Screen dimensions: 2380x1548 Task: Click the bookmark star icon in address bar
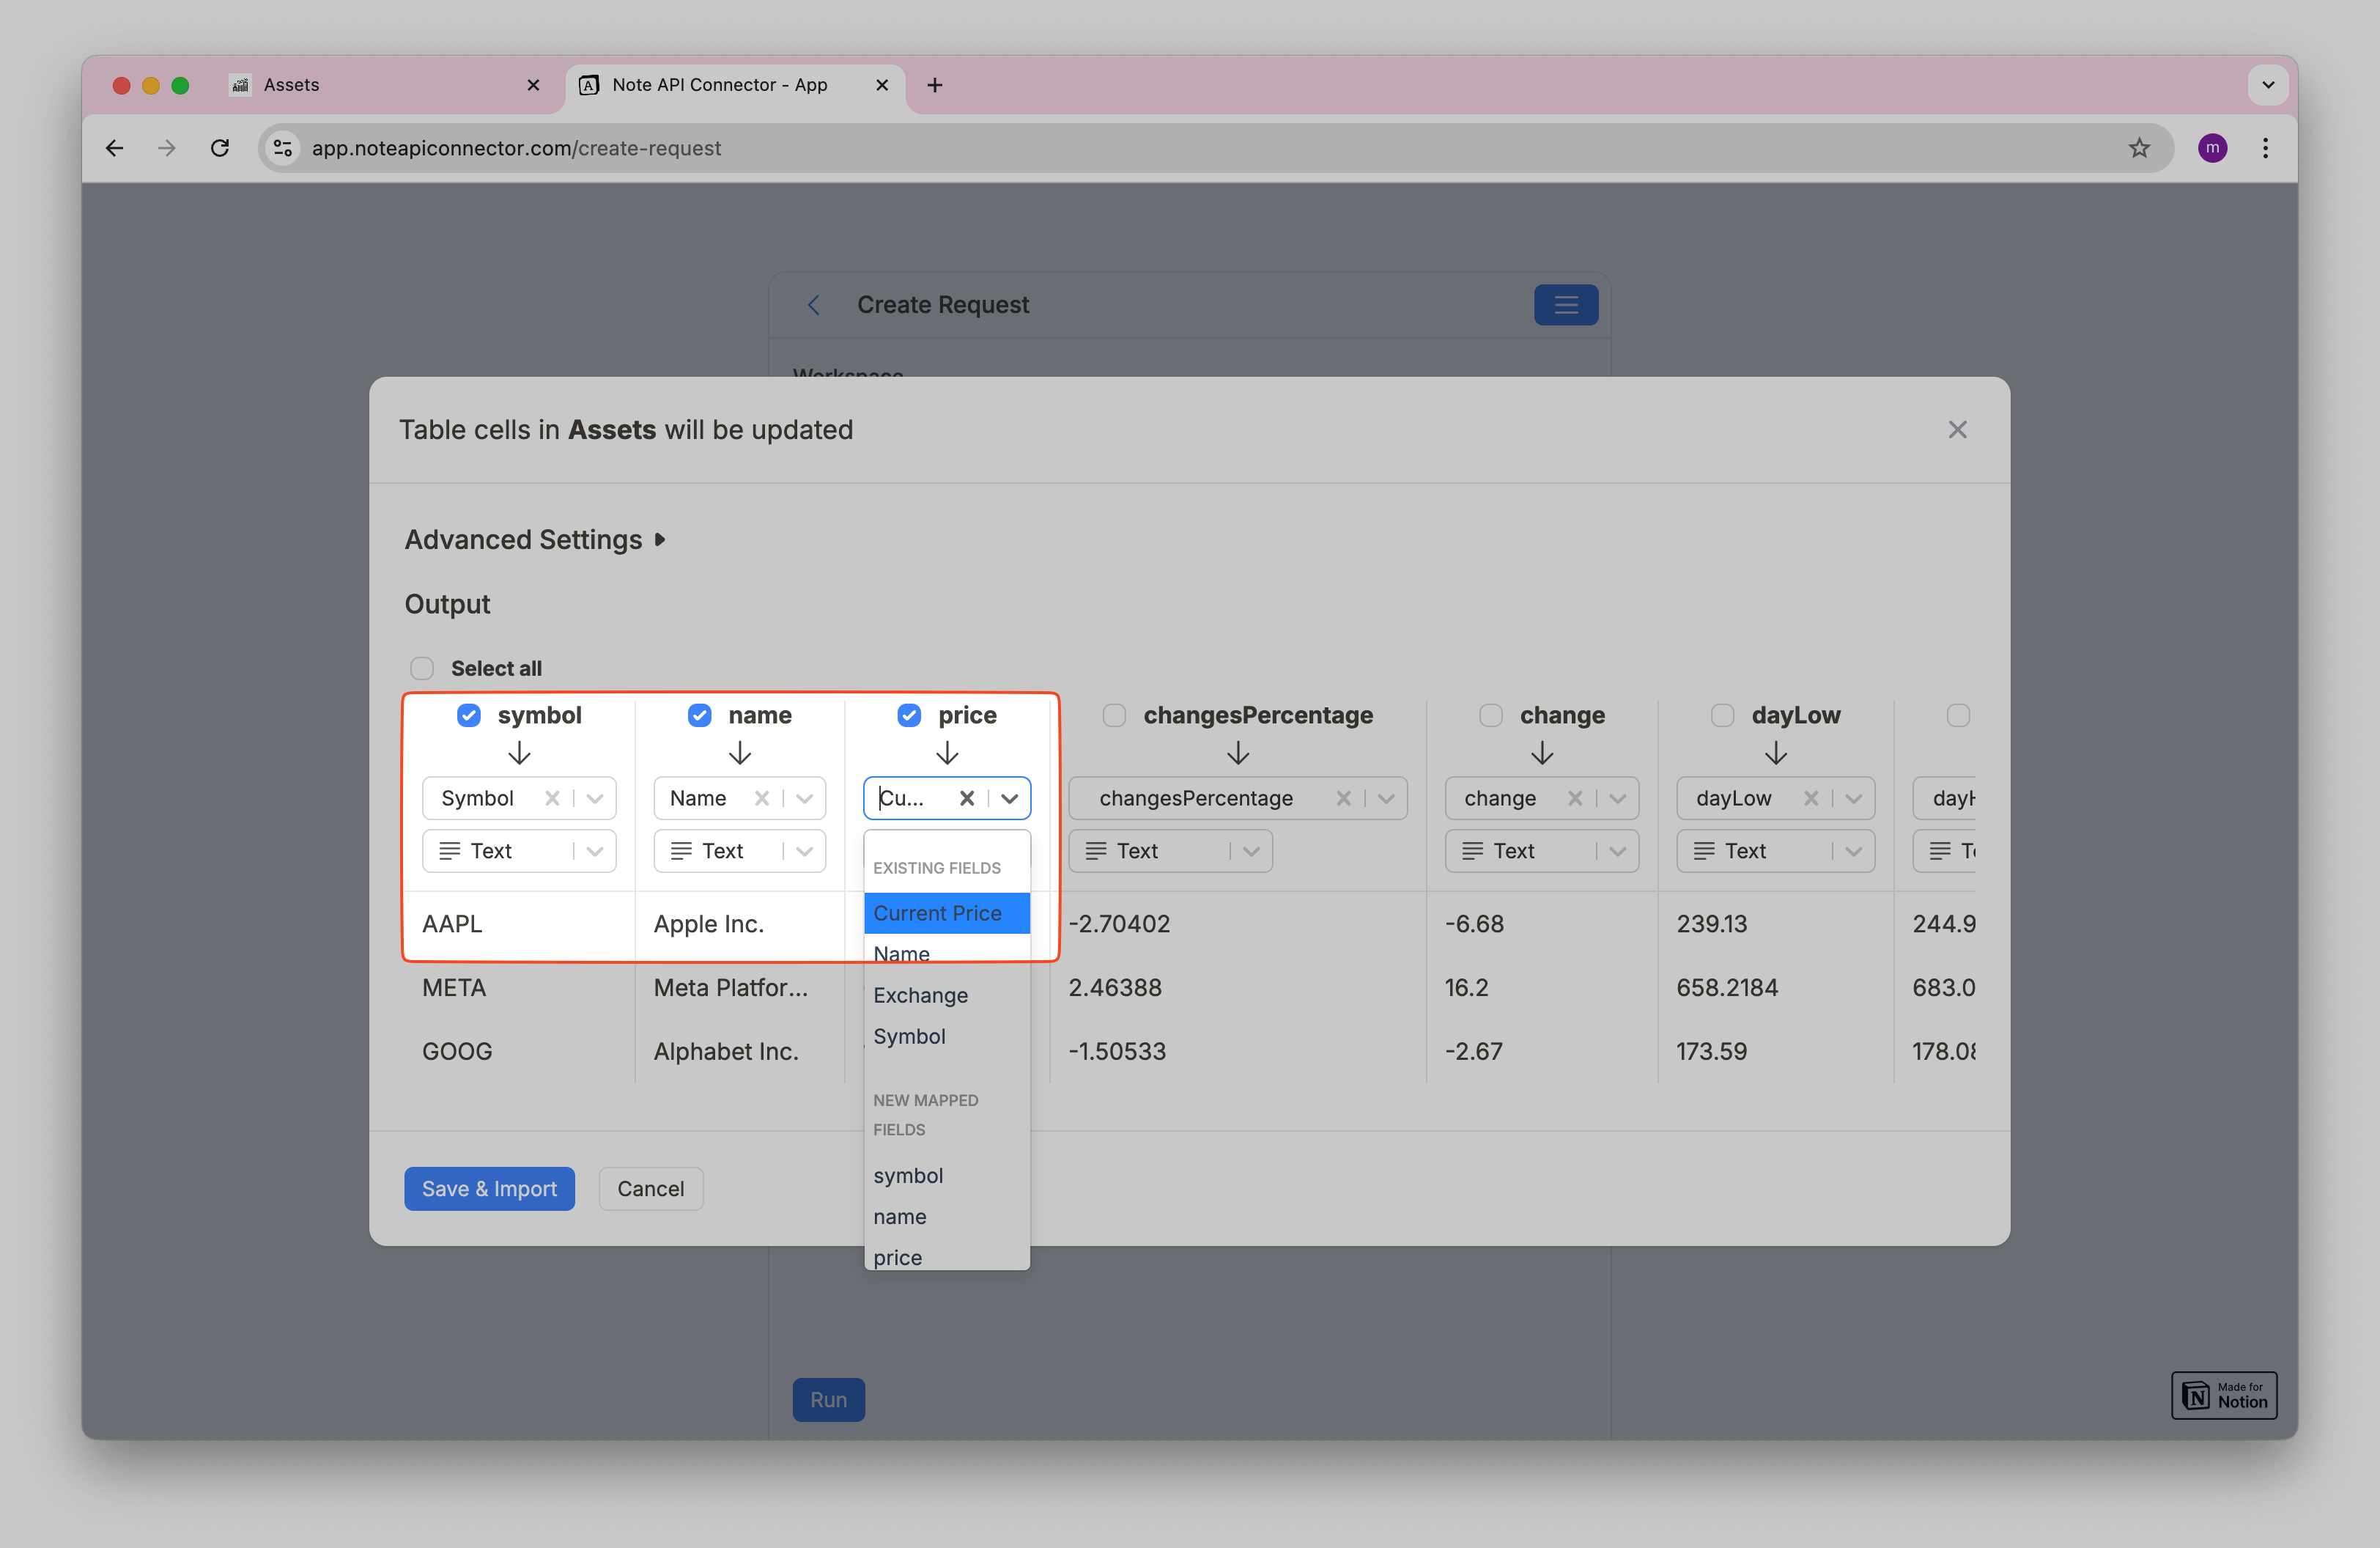tap(2137, 147)
